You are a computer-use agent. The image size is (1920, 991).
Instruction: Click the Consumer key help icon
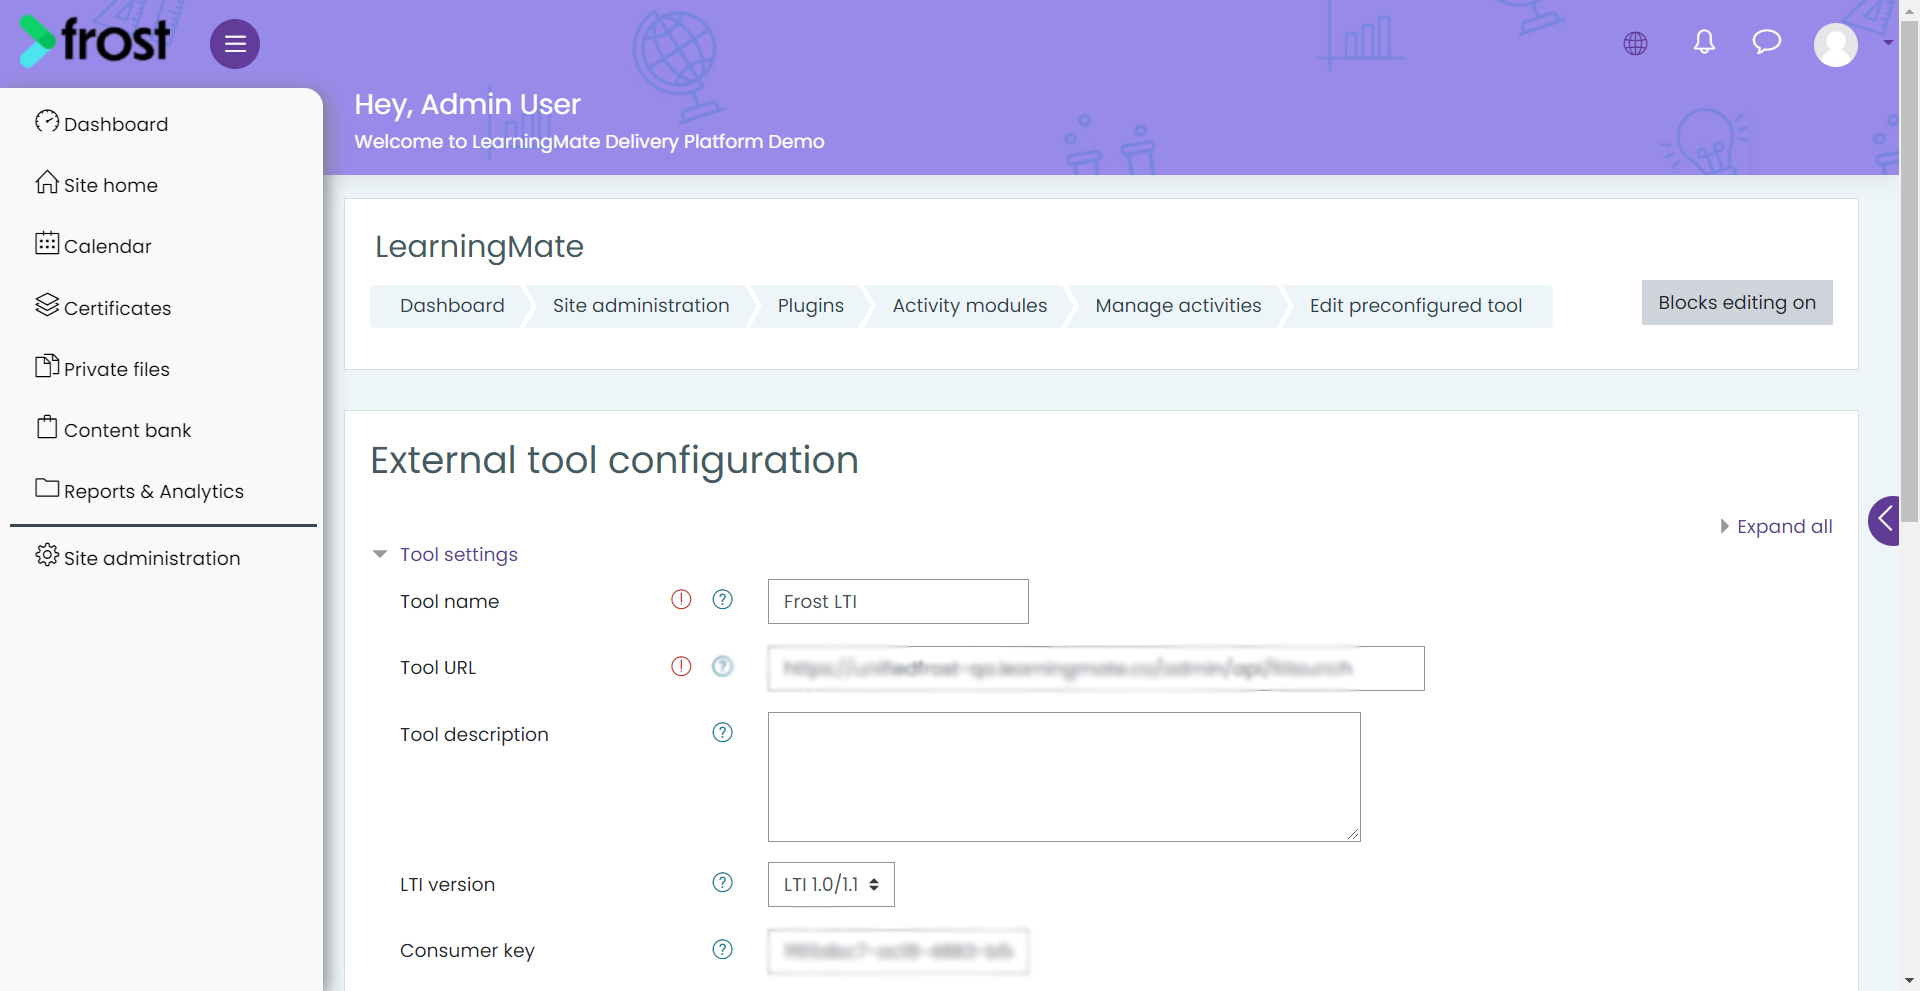(x=722, y=949)
